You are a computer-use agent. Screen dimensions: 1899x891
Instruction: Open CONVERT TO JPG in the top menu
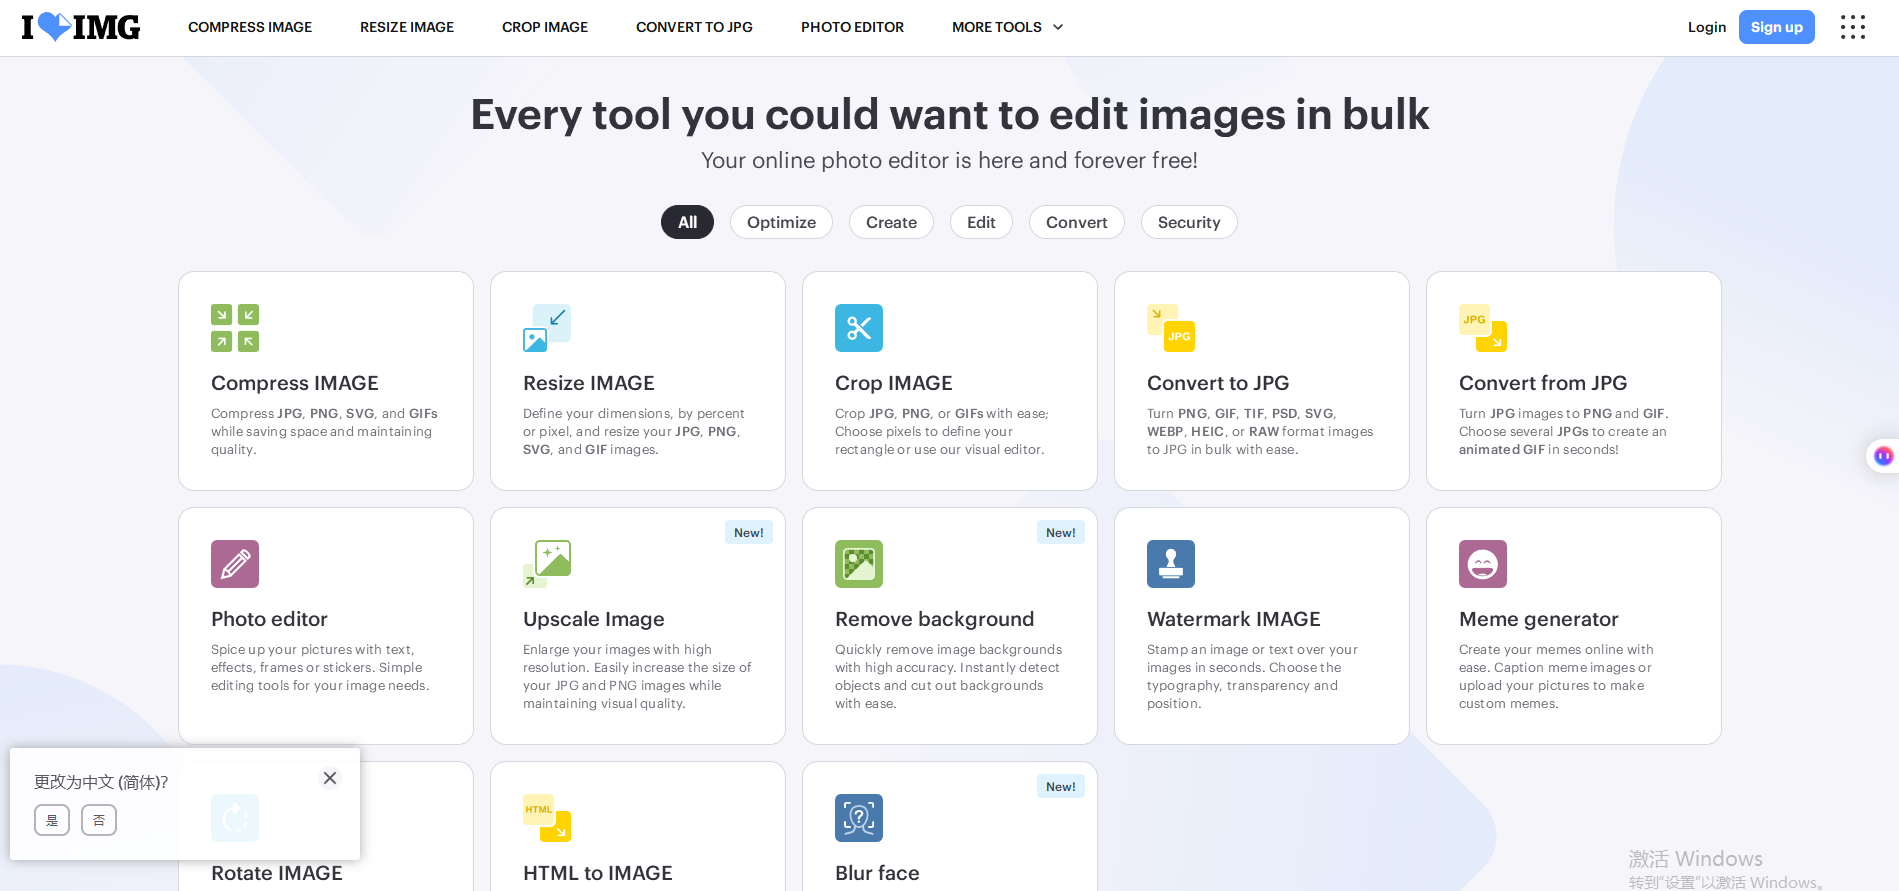click(x=694, y=27)
